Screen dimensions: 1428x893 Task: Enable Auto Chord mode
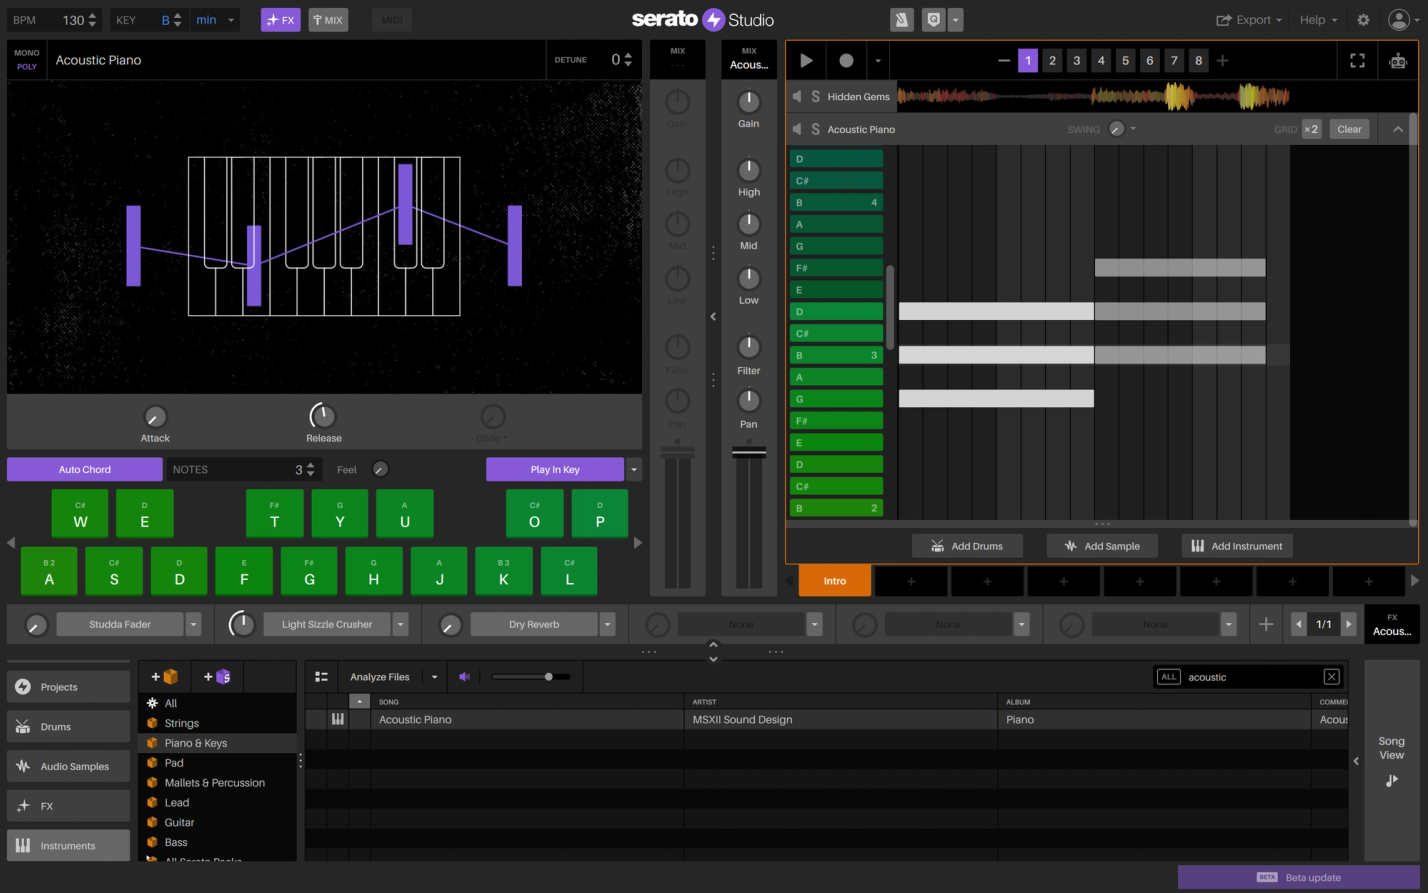coord(84,469)
